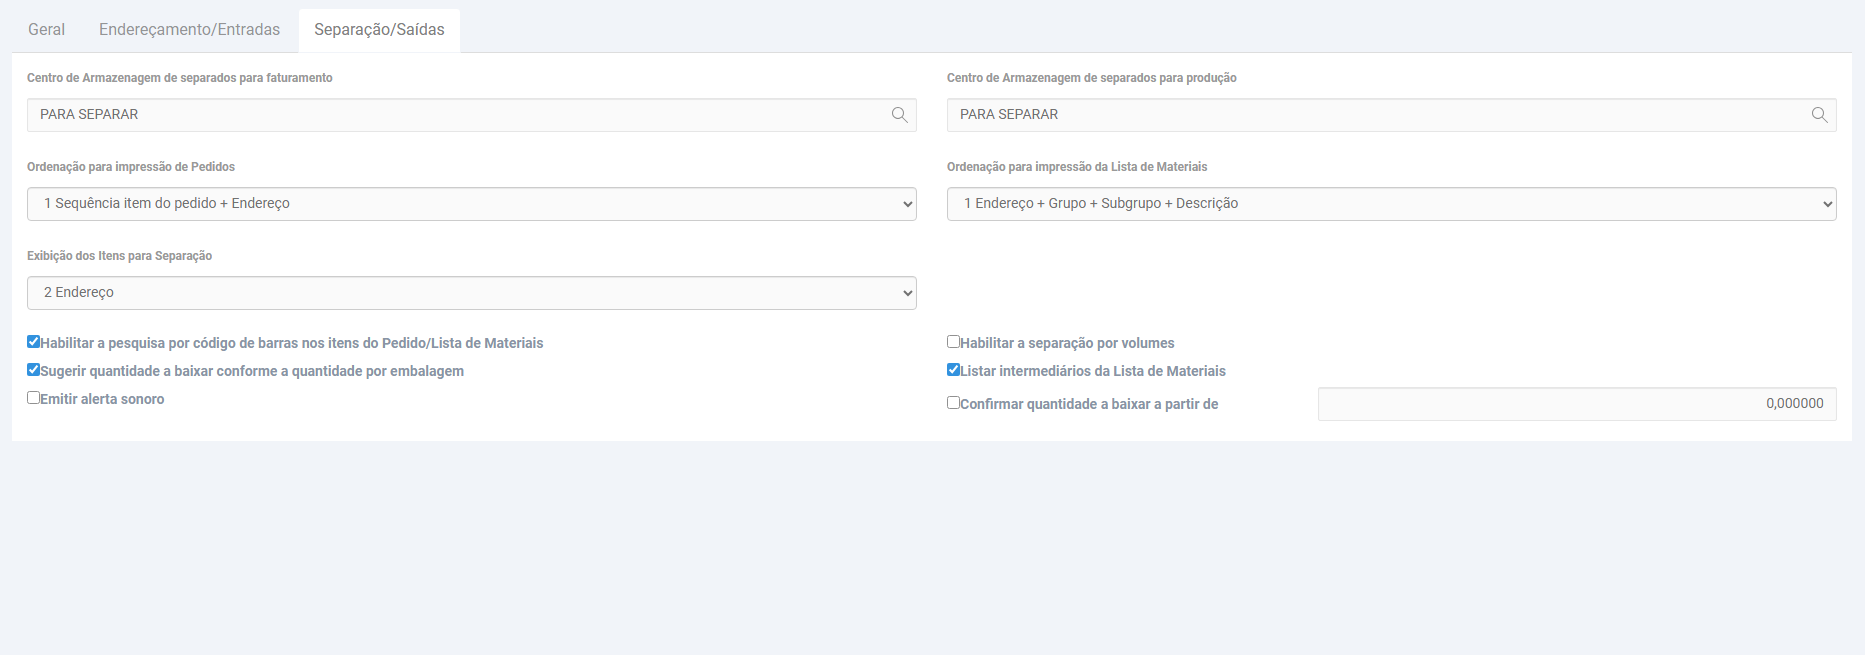This screenshot has width=1865, height=655.
Task: Uncheck Listar intermediários da Lista de Materiais
Action: point(954,370)
